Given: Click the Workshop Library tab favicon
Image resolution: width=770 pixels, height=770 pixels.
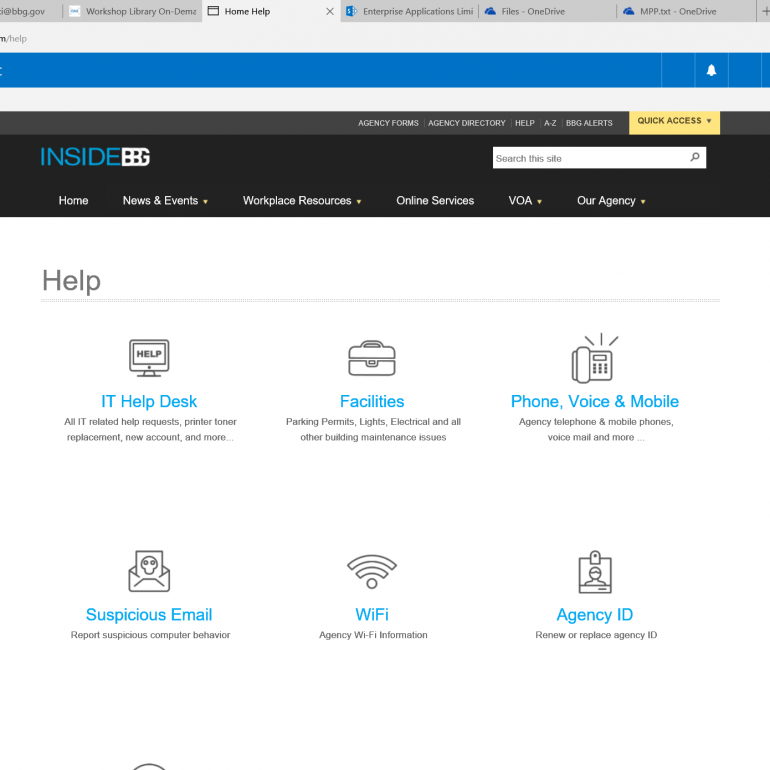Looking at the screenshot, I should pyautogui.click(x=75, y=11).
